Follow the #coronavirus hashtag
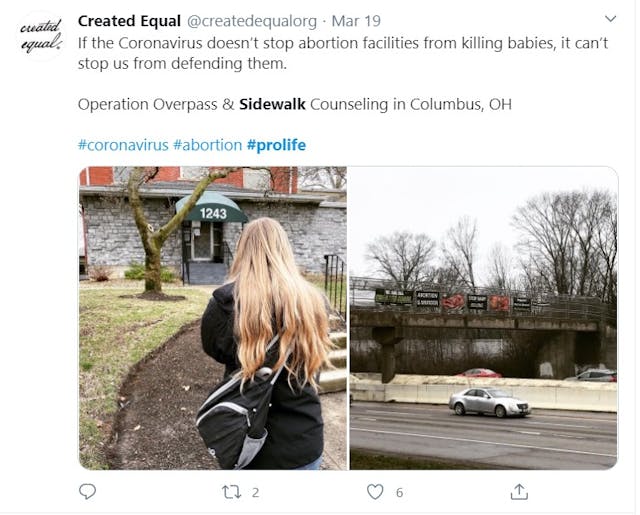Viewport: 640px width, 515px height. 123,145
